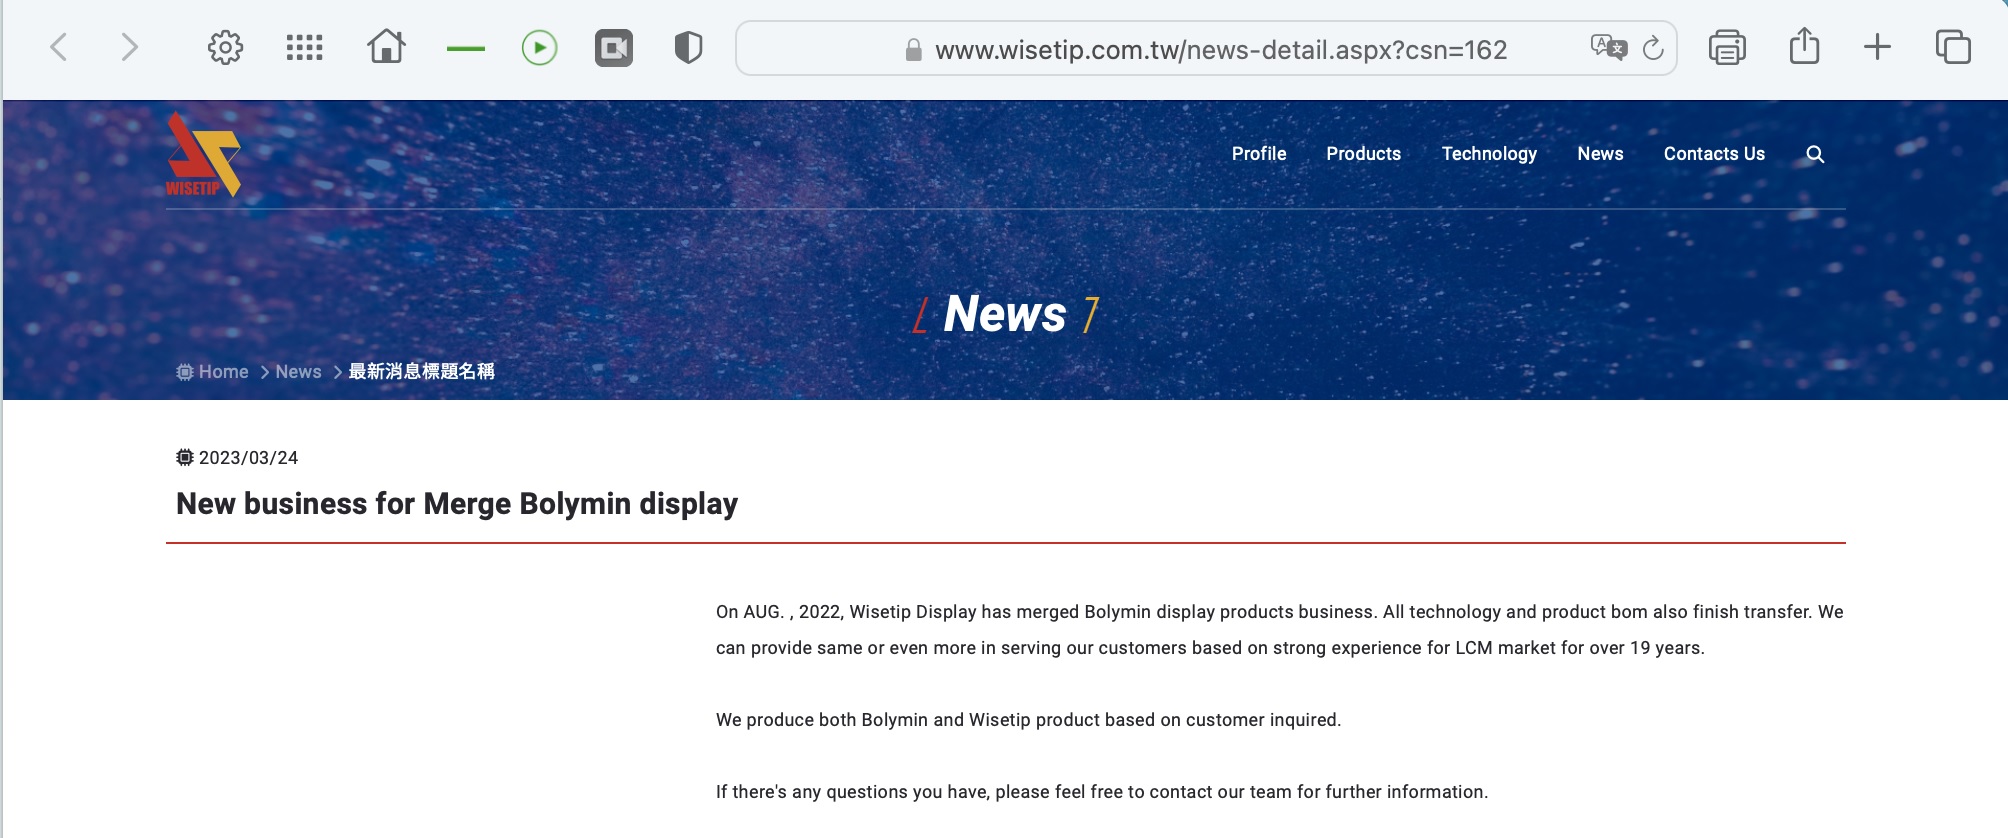Go forward to the next page
The height and width of the screenshot is (838, 2008).
click(129, 47)
